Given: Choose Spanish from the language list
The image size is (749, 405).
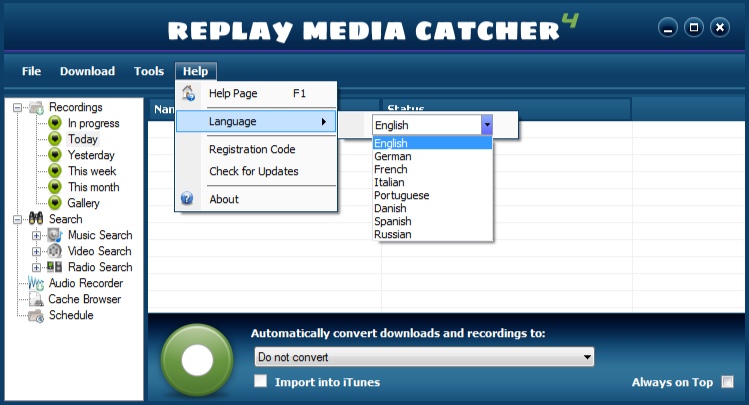Looking at the screenshot, I should tap(432, 221).
